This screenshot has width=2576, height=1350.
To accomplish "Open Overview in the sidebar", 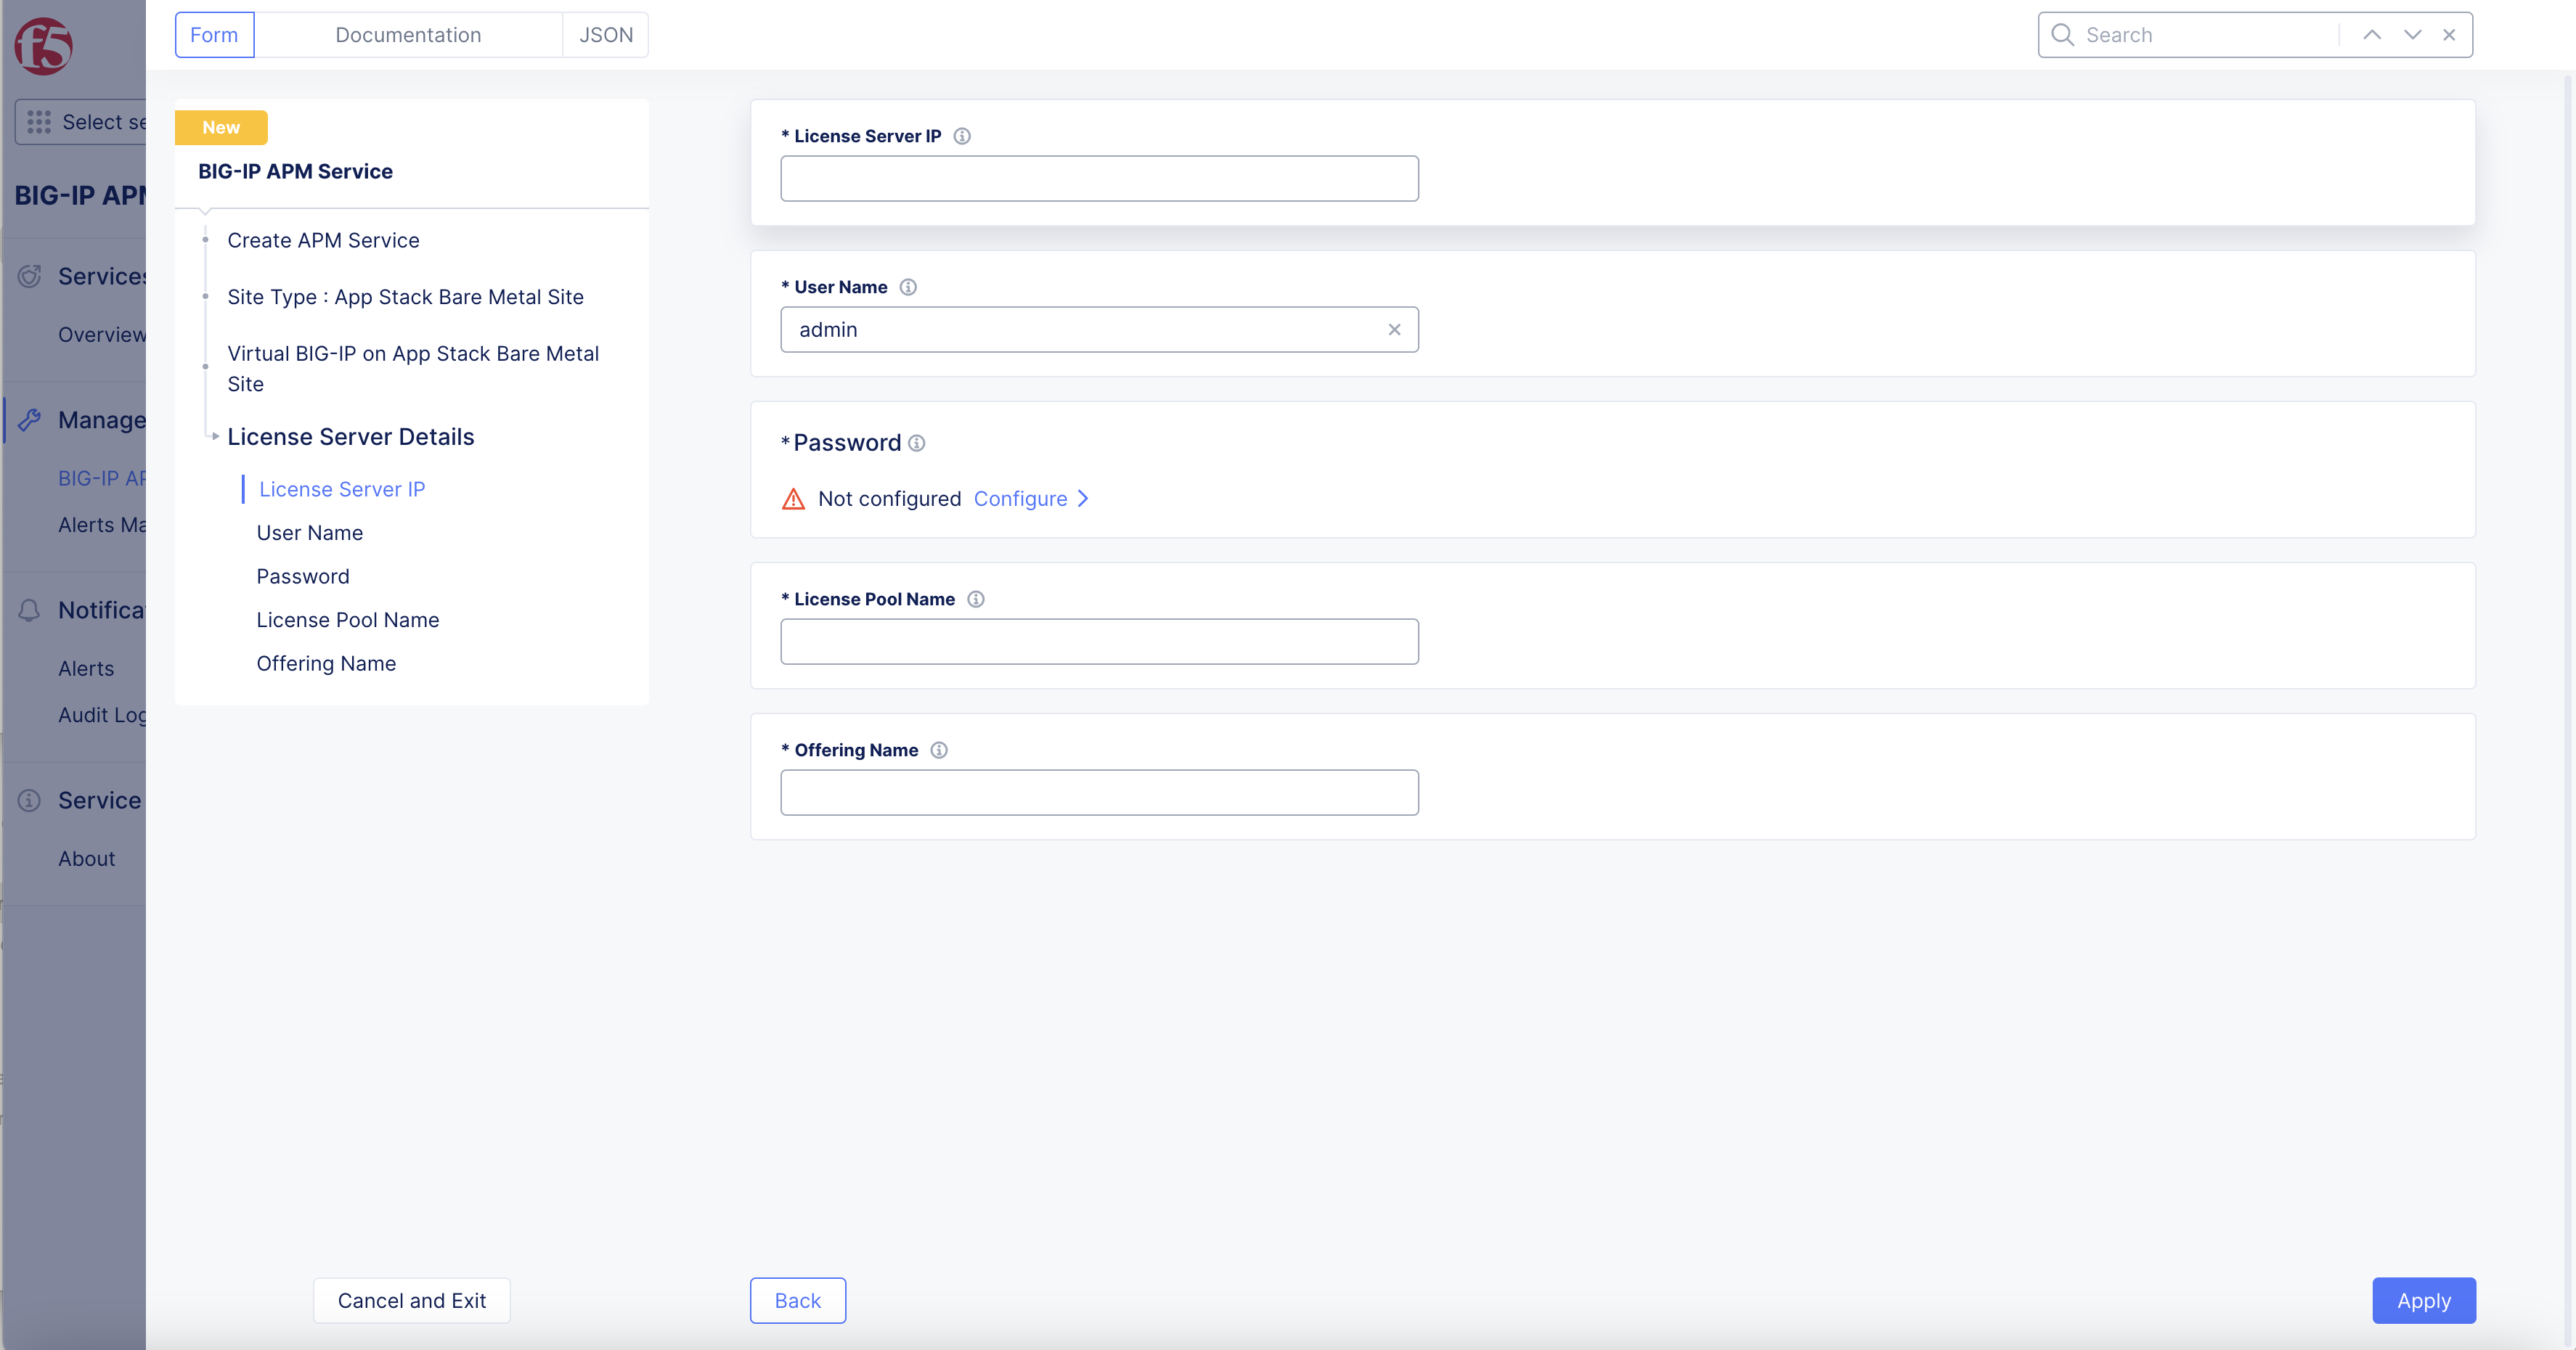I will pos(102,335).
